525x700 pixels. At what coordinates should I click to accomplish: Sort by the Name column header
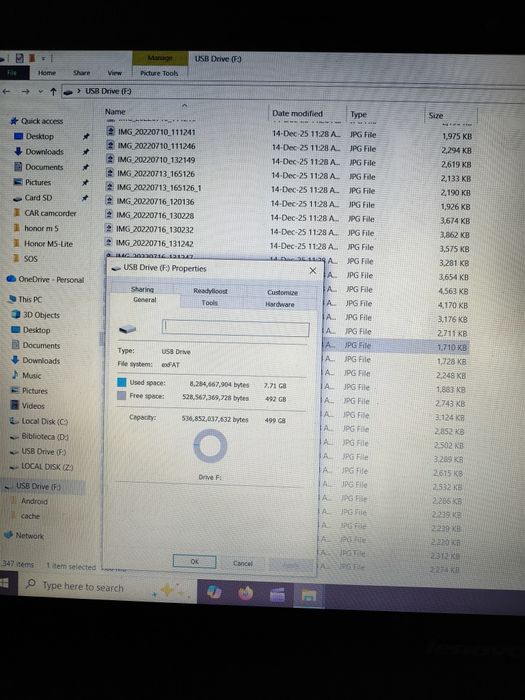point(115,112)
